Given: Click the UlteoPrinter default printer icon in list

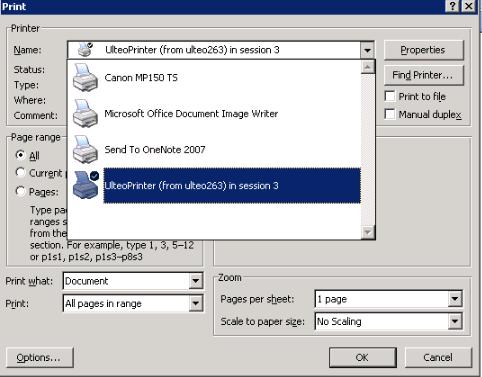Looking at the screenshot, I should coord(86,185).
